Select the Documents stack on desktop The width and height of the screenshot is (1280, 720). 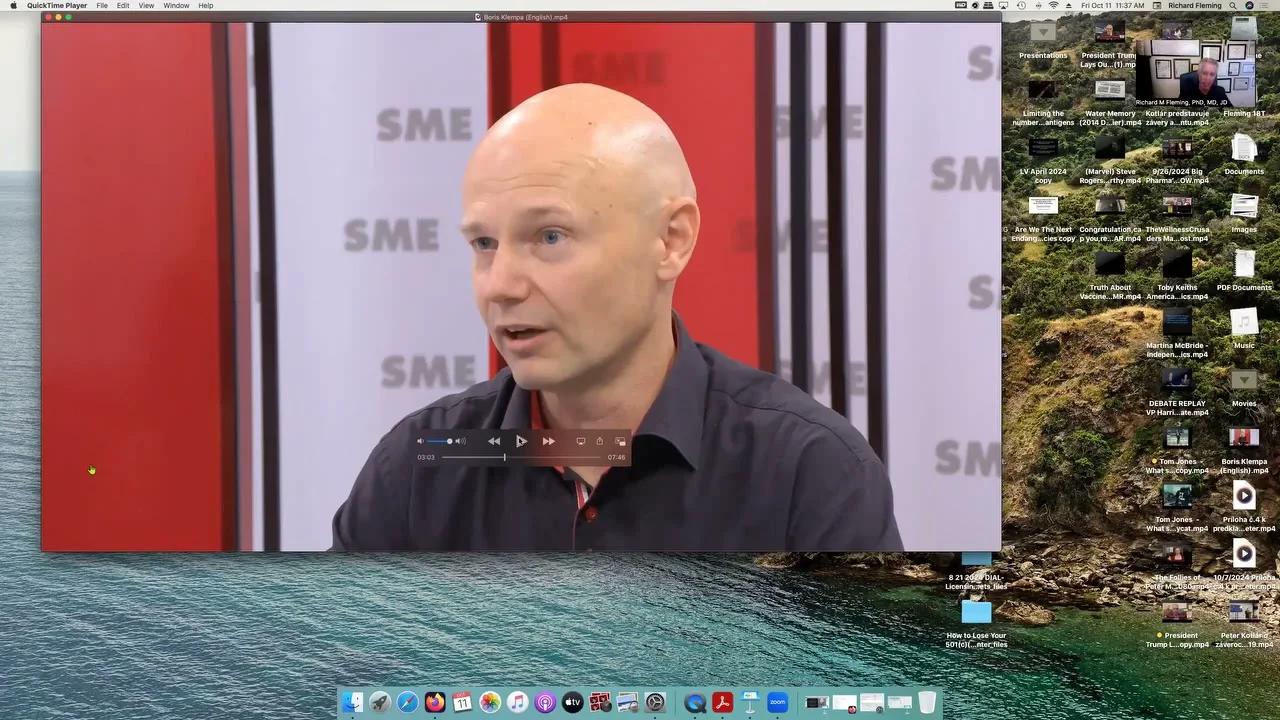pyautogui.click(x=1244, y=150)
